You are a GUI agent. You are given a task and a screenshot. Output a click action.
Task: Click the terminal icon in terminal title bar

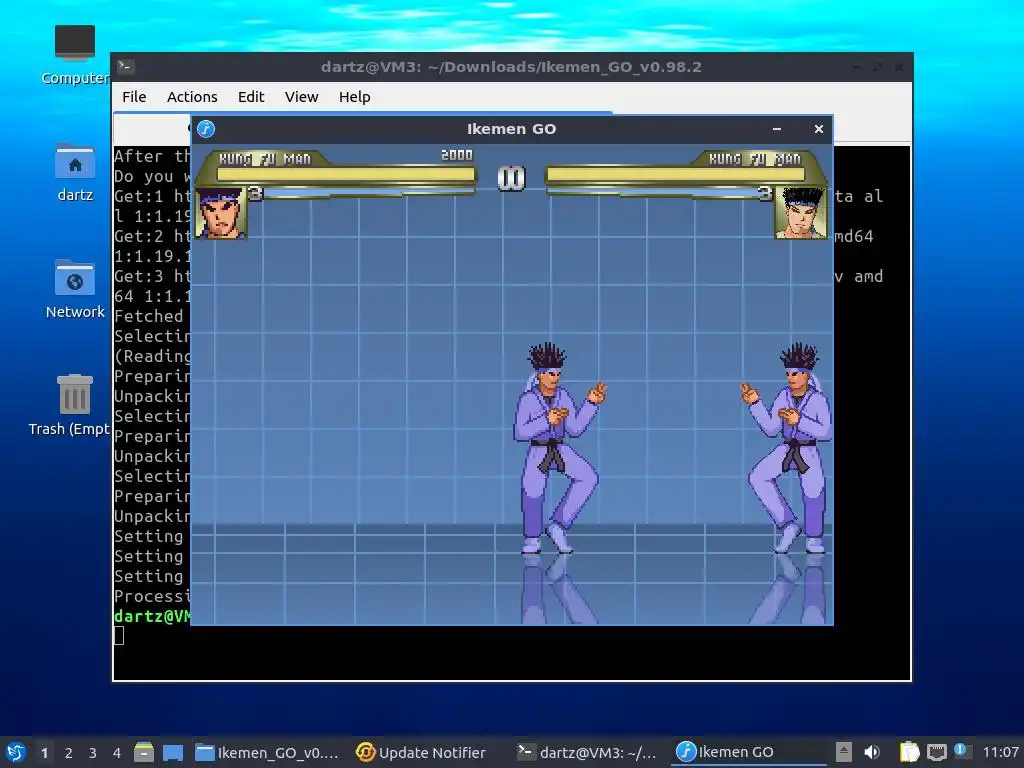pos(126,67)
